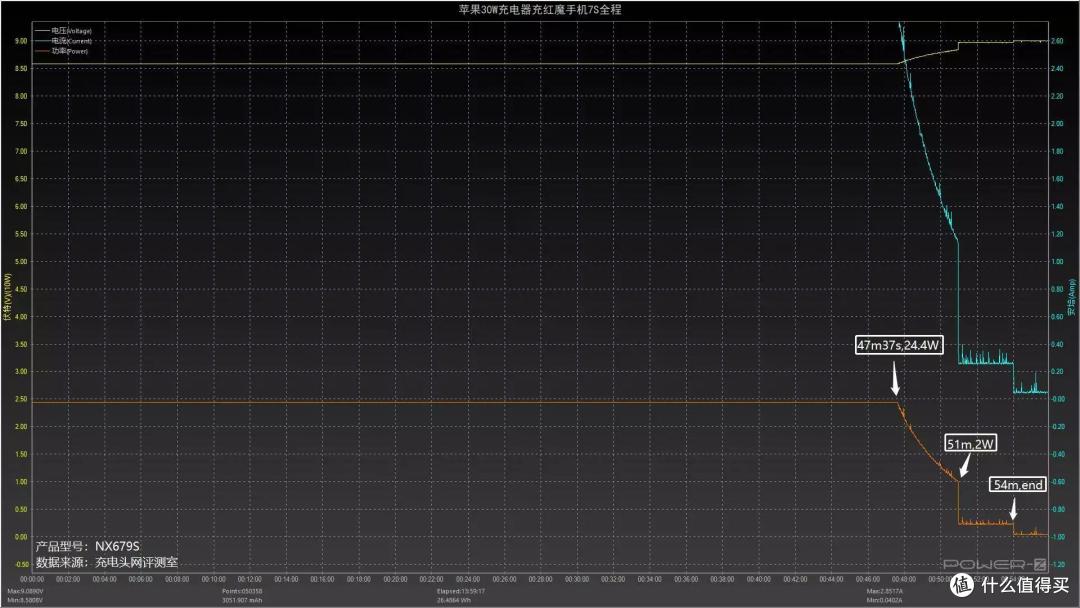Click the 电压(Voltage) legend entry
Screen dimensions: 1080x608
[x=63, y=31]
